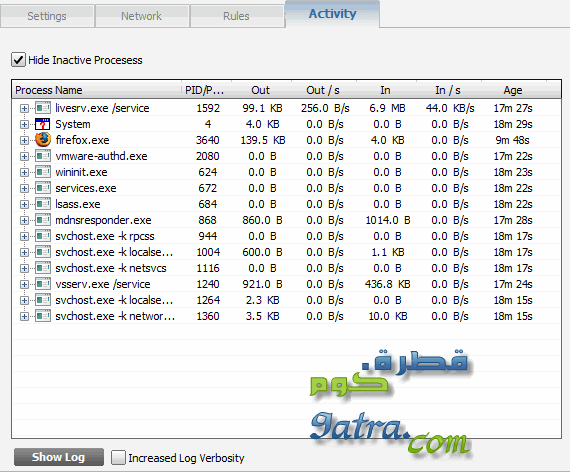Image resolution: width=570 pixels, height=474 pixels.
Task: Click the 44.0 KB/s In rate value
Action: pyautogui.click(x=450, y=108)
